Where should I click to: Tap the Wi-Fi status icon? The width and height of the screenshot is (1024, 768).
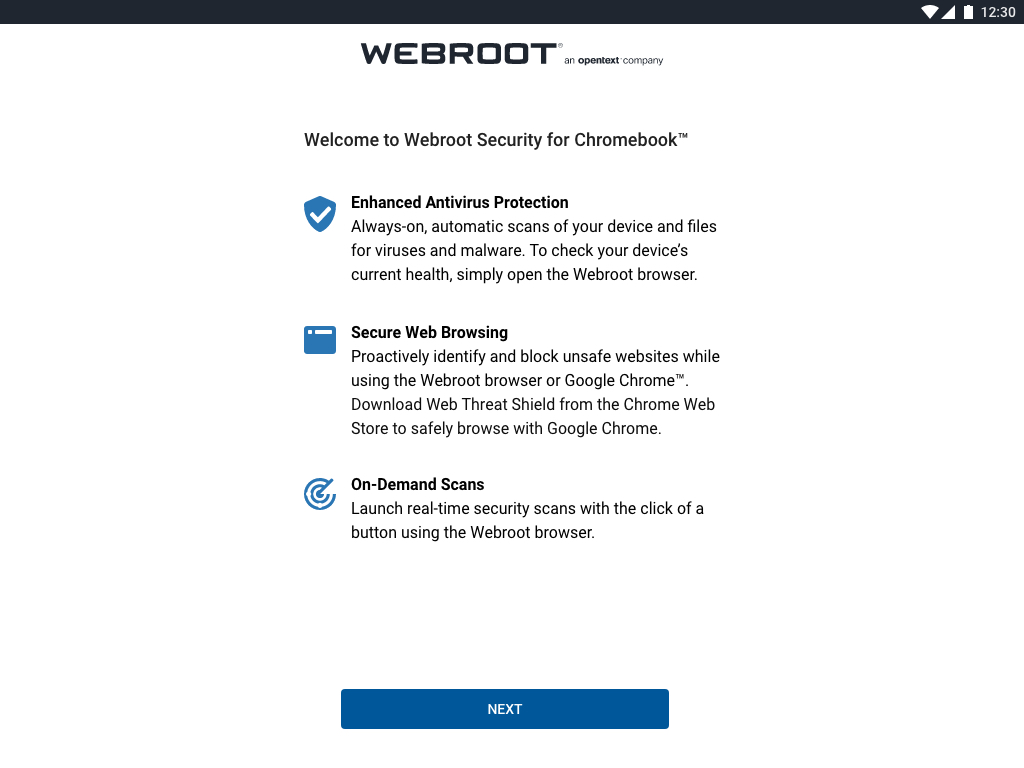pyautogui.click(x=930, y=12)
